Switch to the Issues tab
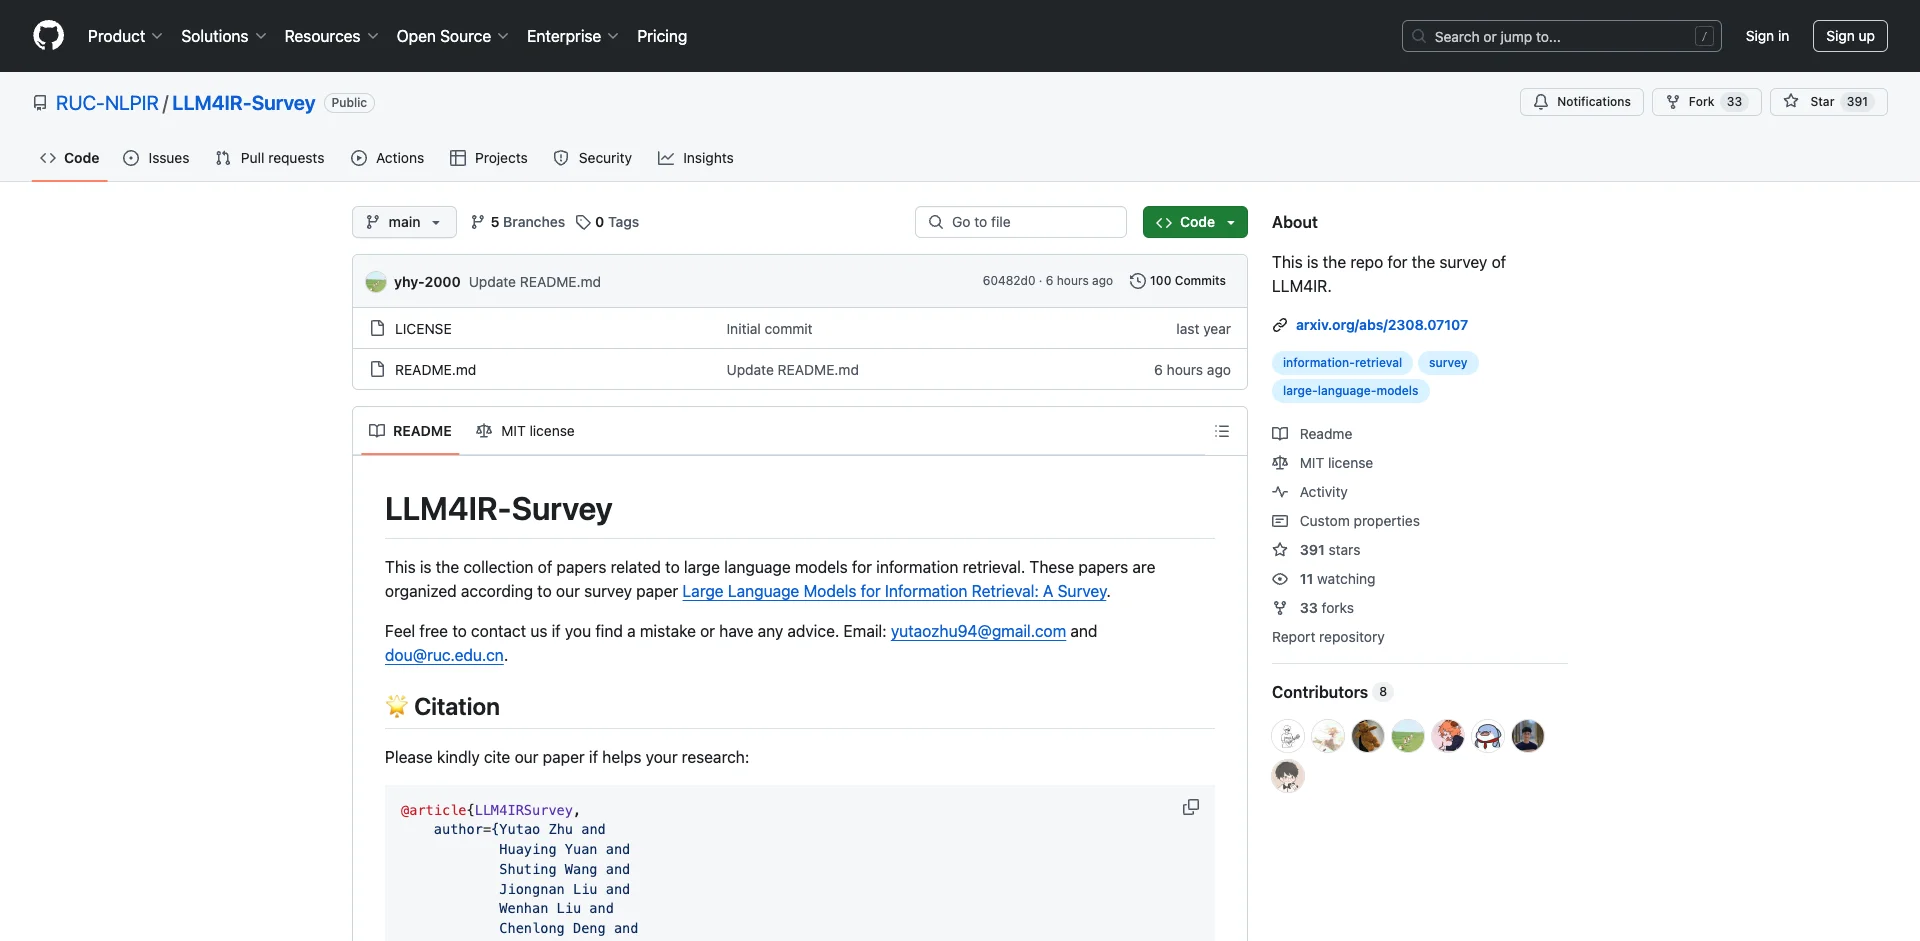The width and height of the screenshot is (1920, 941). 156,158
